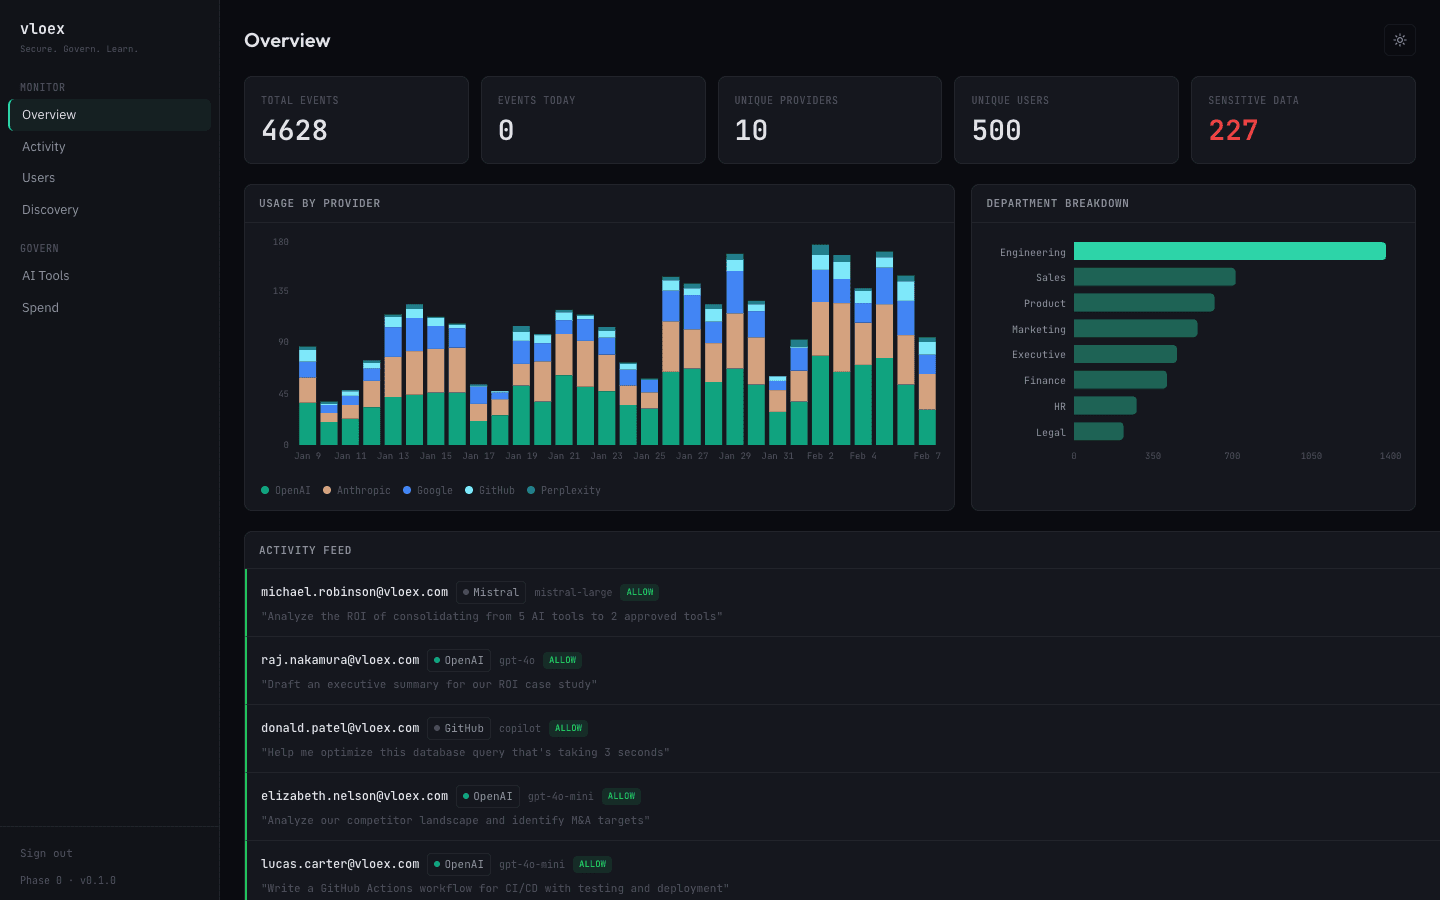This screenshot has width=1440, height=900.
Task: Select Overview in the Monitor sidebar
Action: (x=48, y=114)
